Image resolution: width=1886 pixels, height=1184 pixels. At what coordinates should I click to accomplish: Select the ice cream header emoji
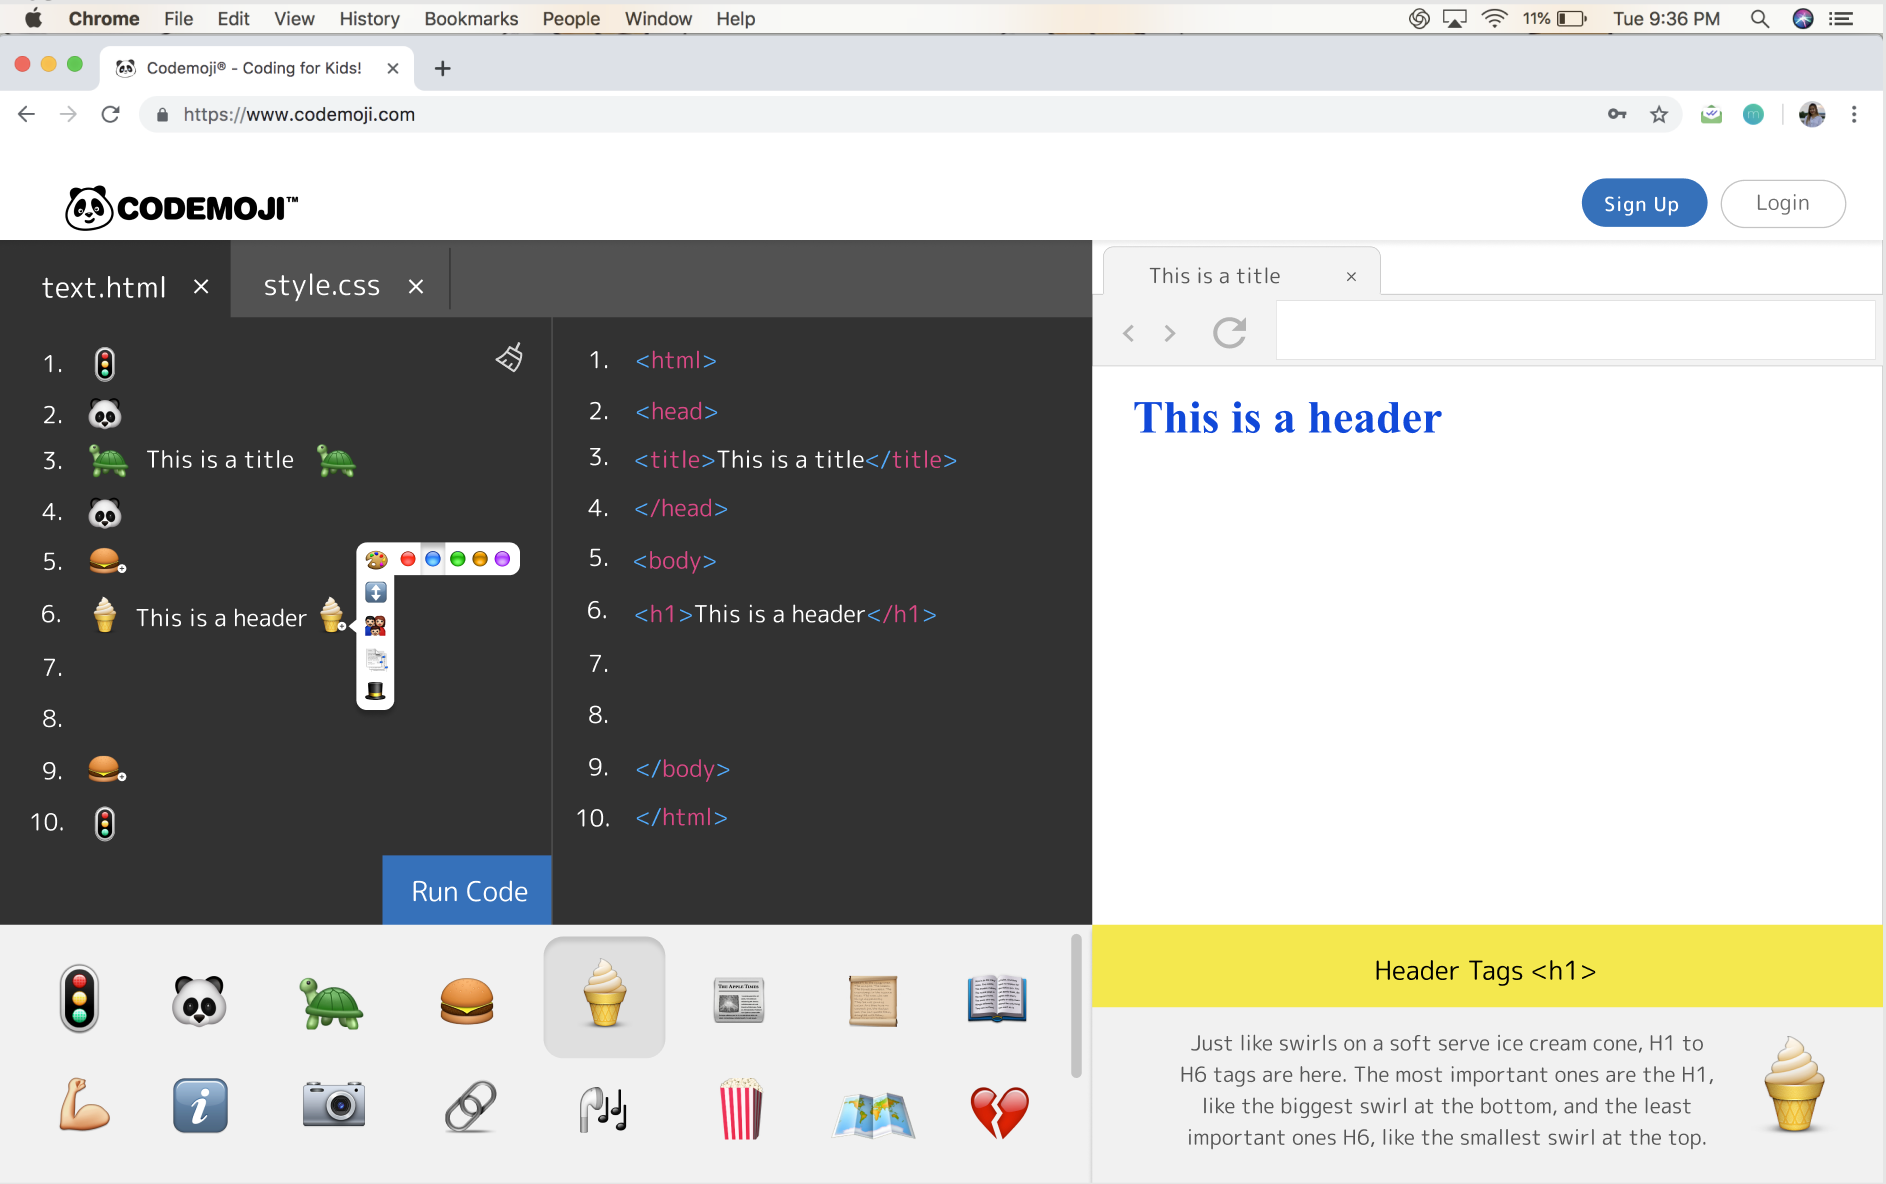click(603, 997)
